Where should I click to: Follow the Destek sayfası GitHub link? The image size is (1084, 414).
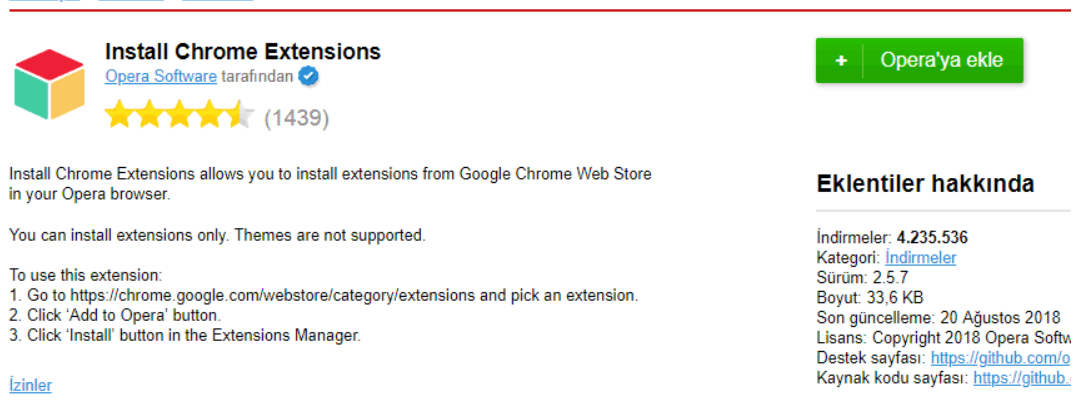1000,357
